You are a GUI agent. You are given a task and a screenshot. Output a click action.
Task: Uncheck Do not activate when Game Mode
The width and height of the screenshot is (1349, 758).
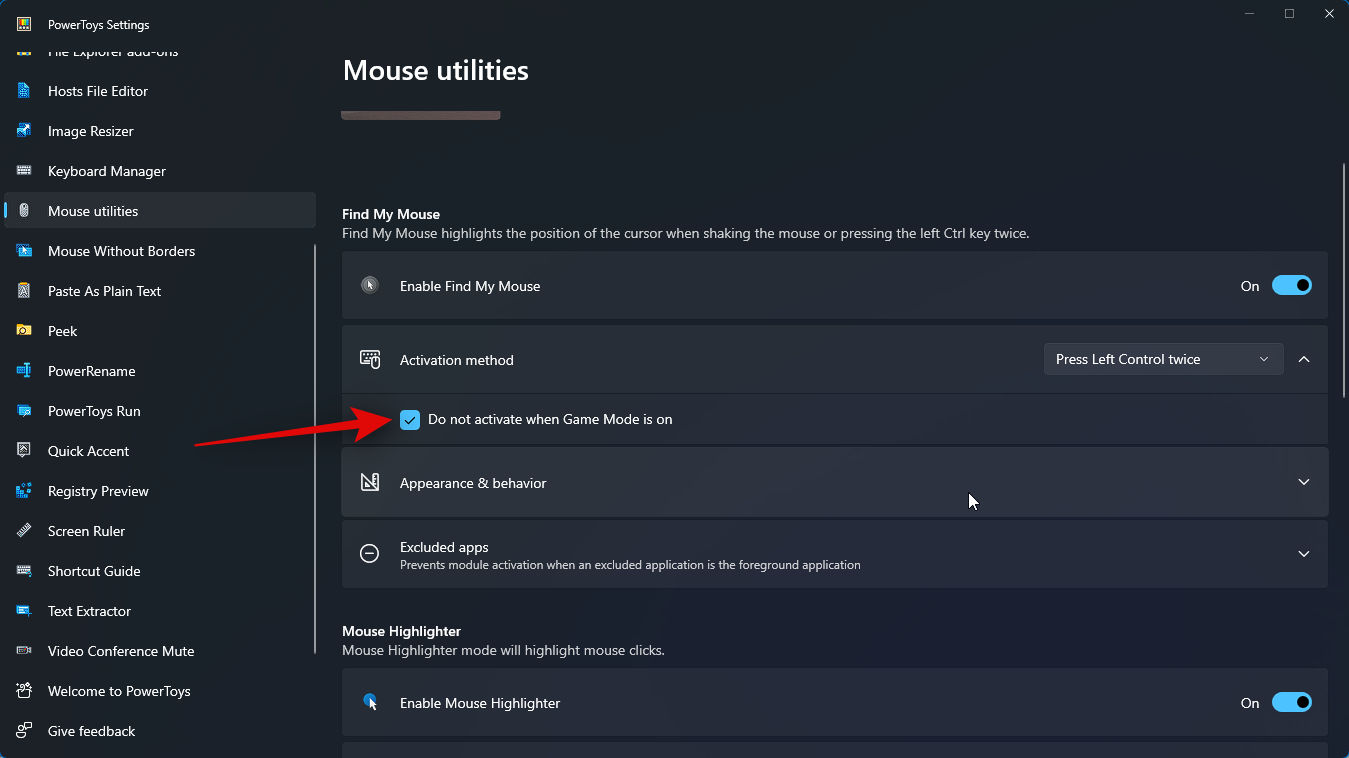tap(410, 420)
